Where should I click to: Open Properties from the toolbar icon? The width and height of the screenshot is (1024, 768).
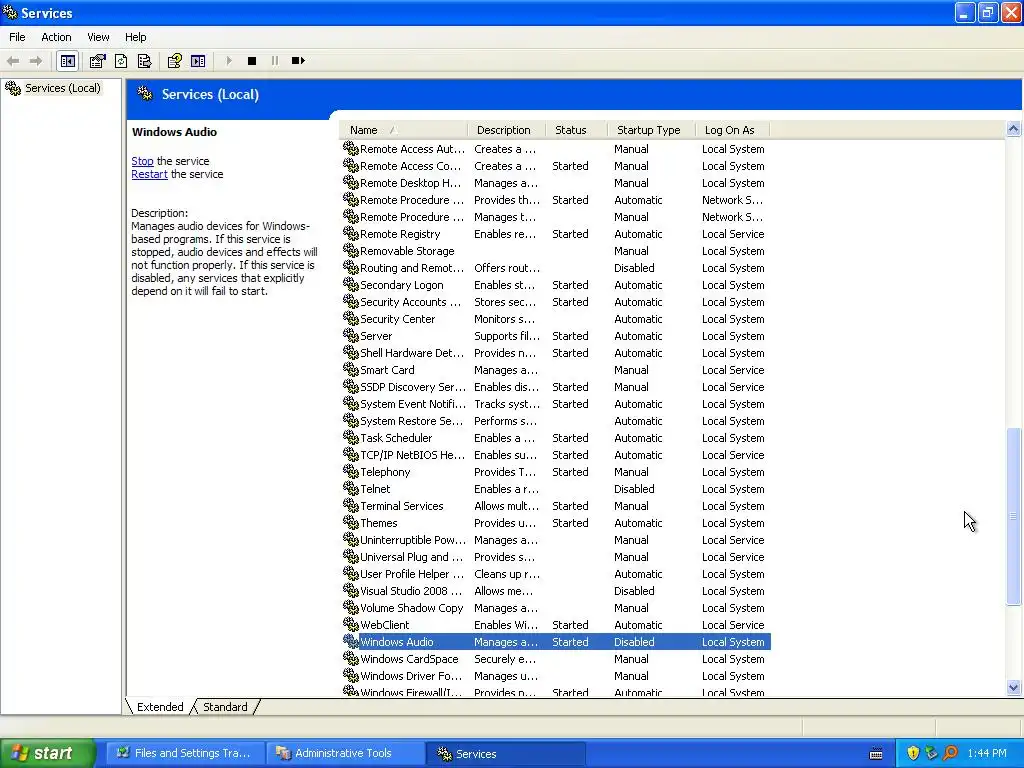point(97,61)
